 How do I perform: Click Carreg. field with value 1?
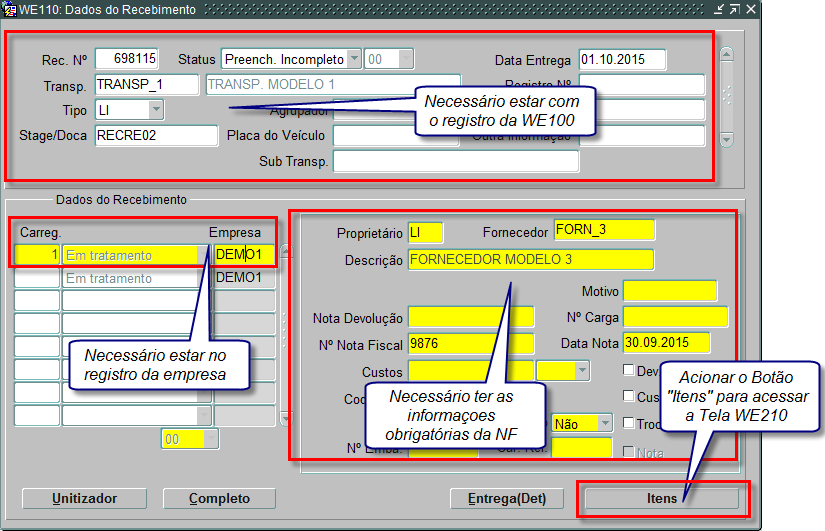pyautogui.click(x=37, y=255)
